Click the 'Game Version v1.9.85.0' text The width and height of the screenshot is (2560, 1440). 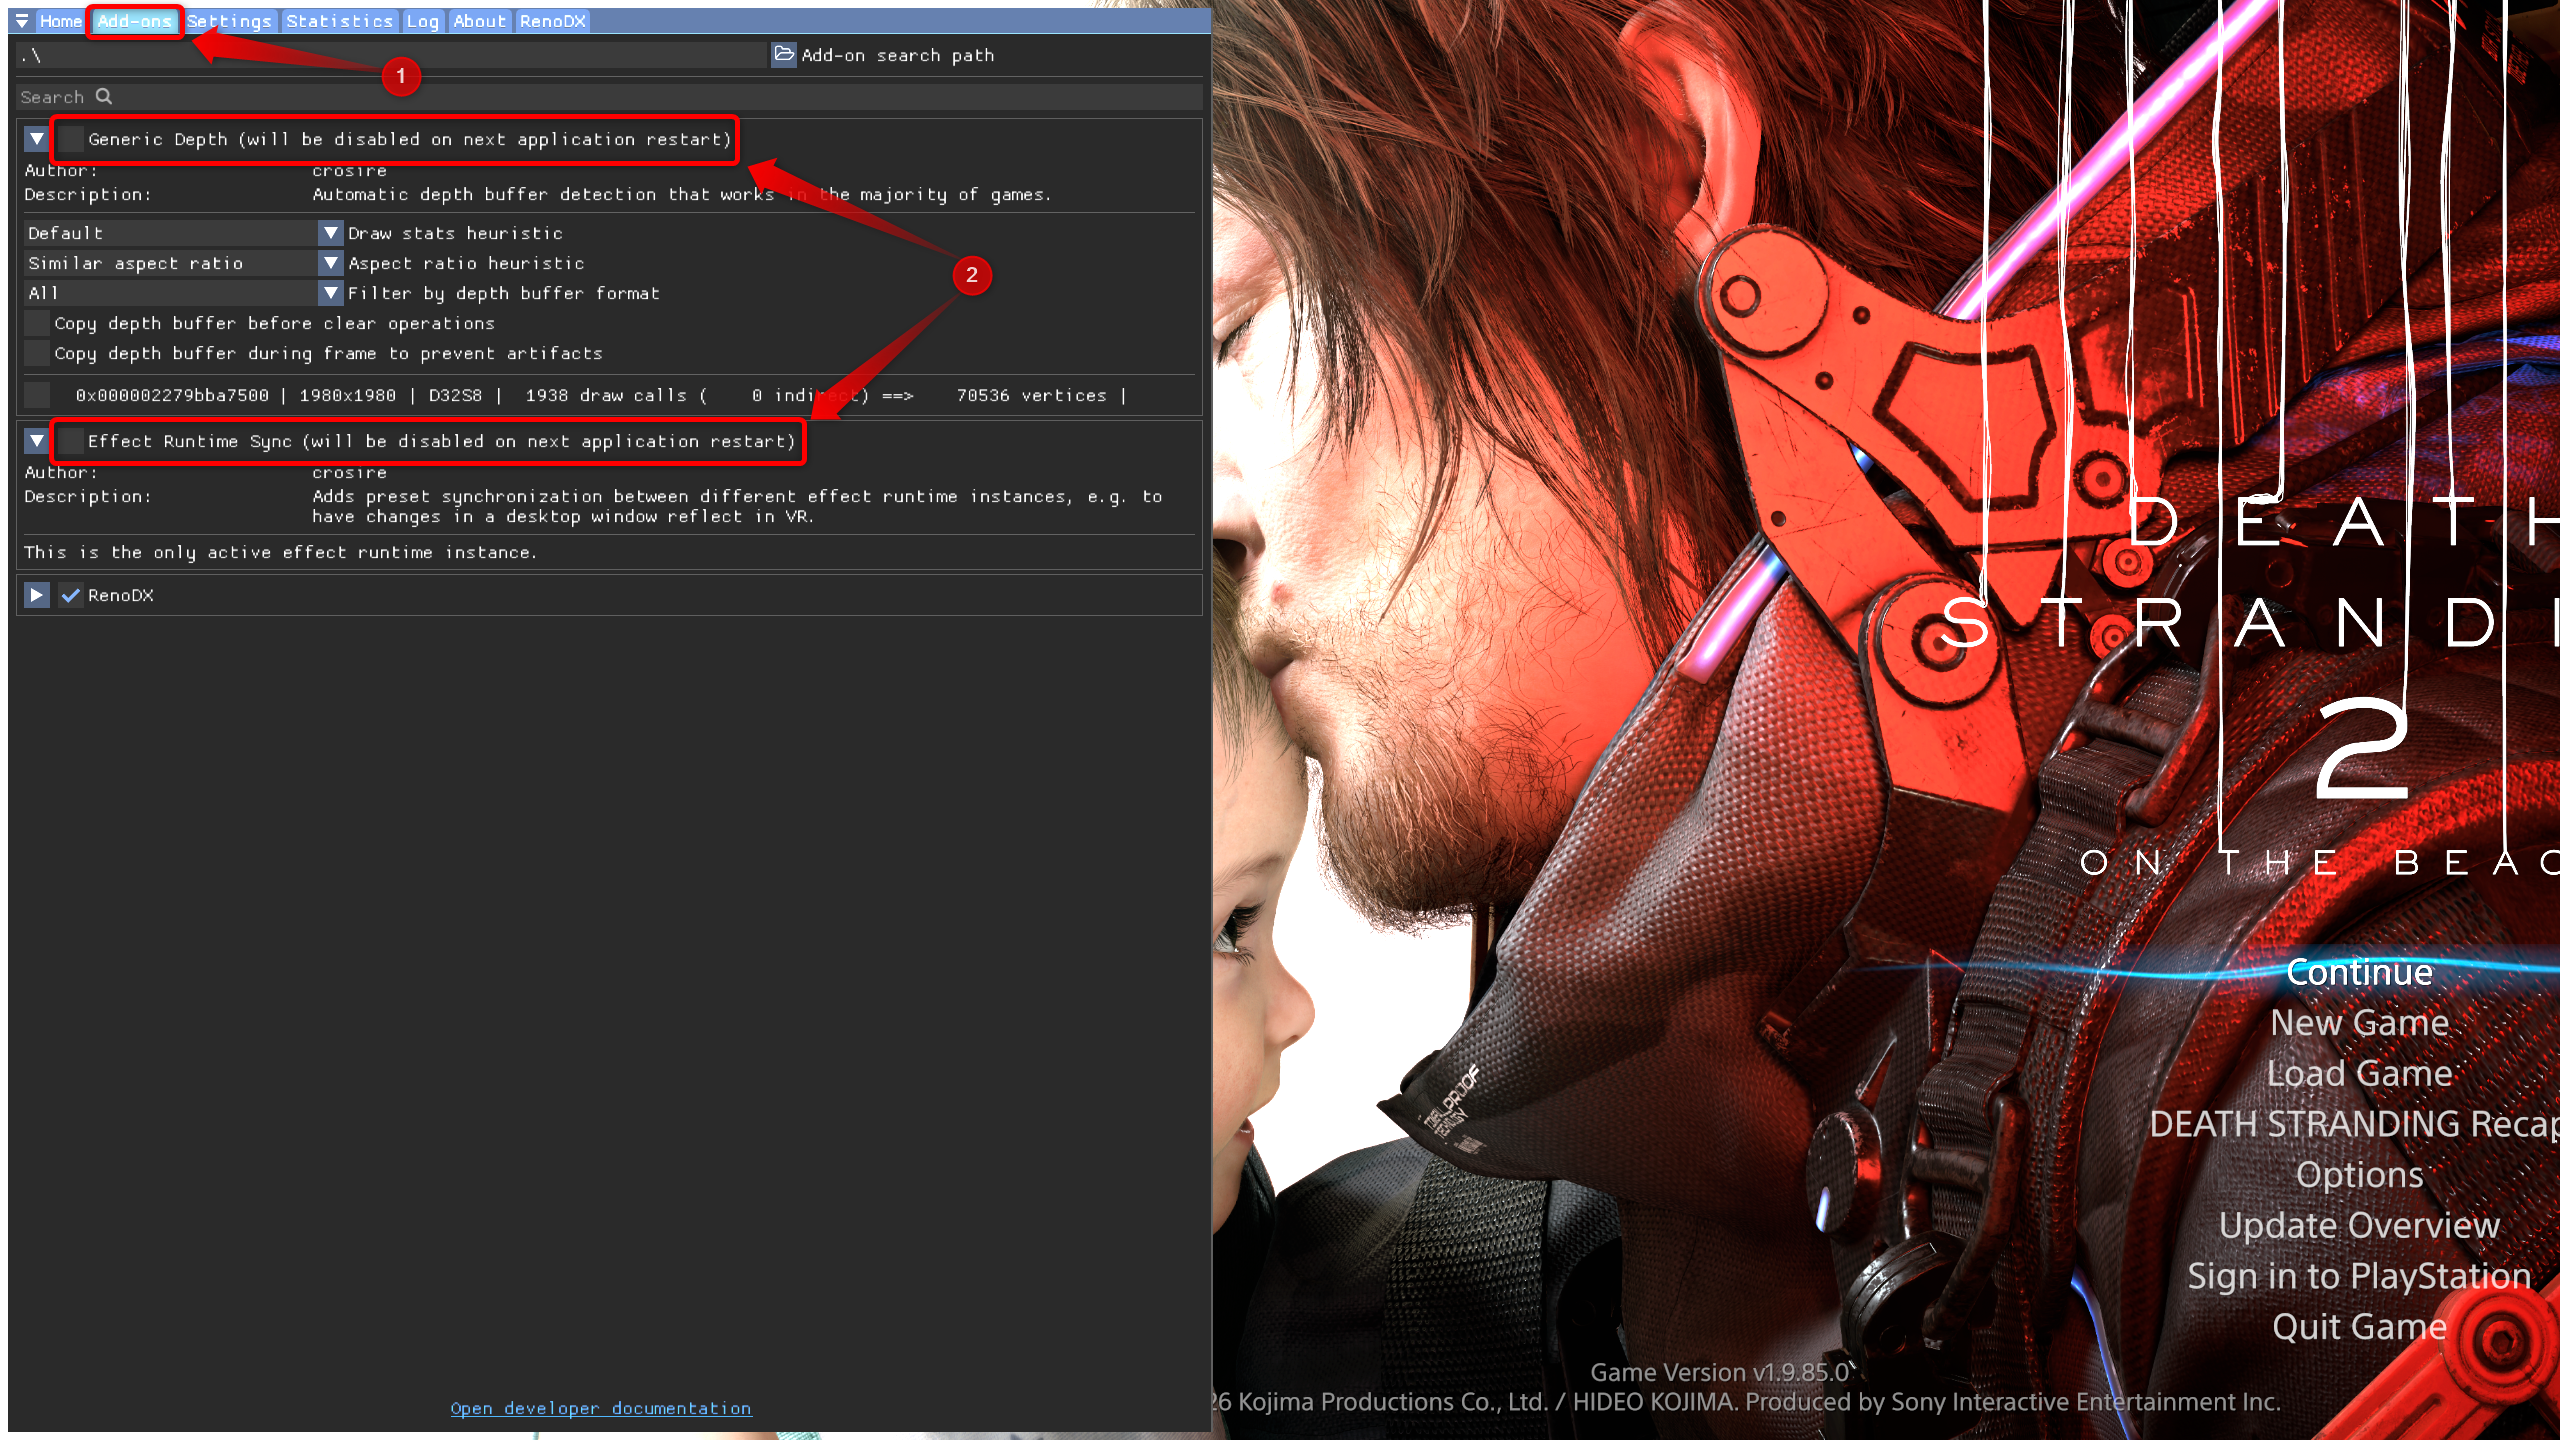[x=1720, y=1372]
